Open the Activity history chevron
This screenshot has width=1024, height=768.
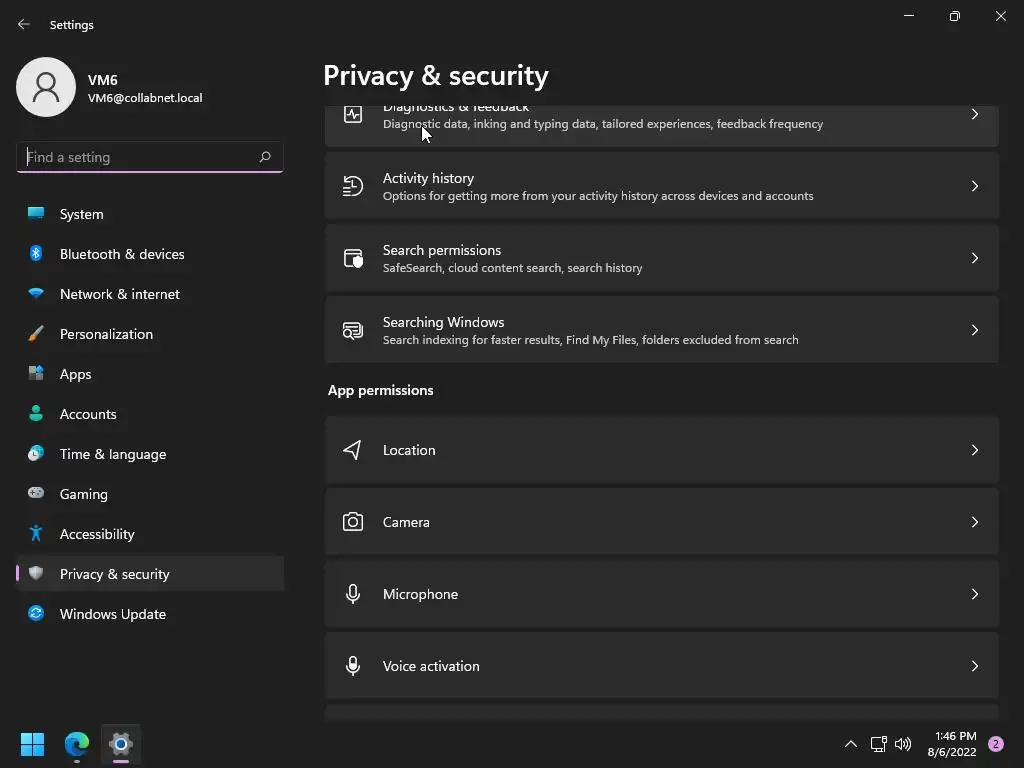(974, 186)
